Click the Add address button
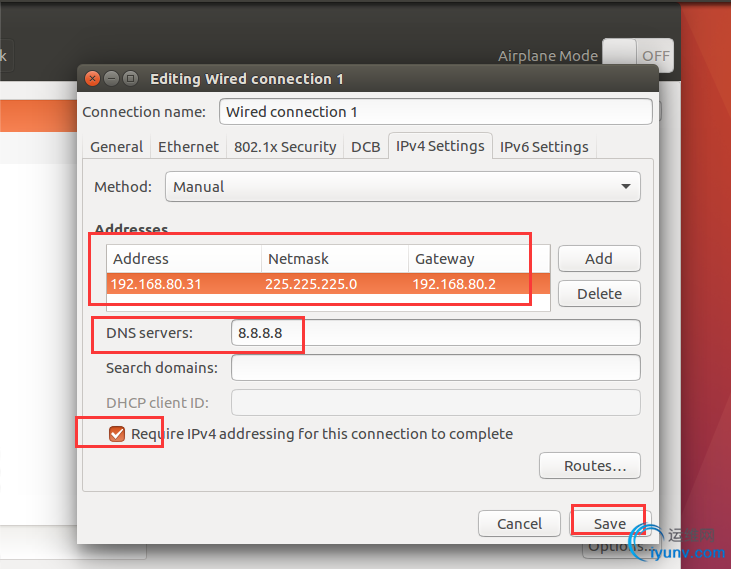This screenshot has height=569, width=731. [599, 259]
